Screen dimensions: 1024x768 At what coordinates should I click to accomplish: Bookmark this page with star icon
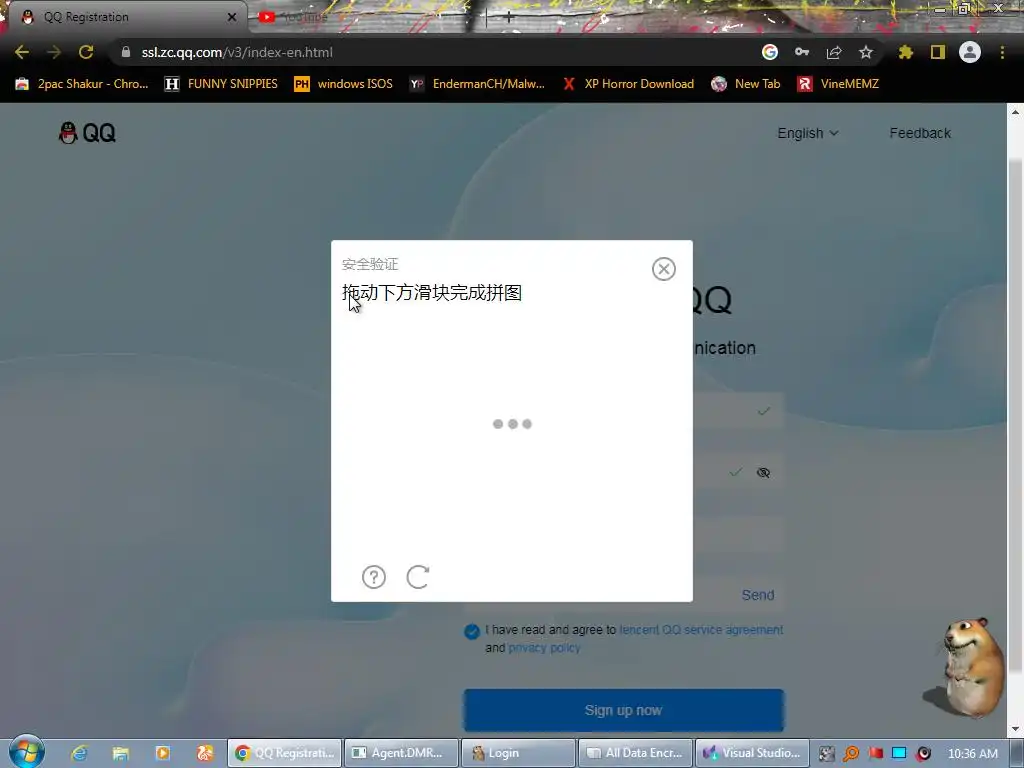click(x=866, y=52)
